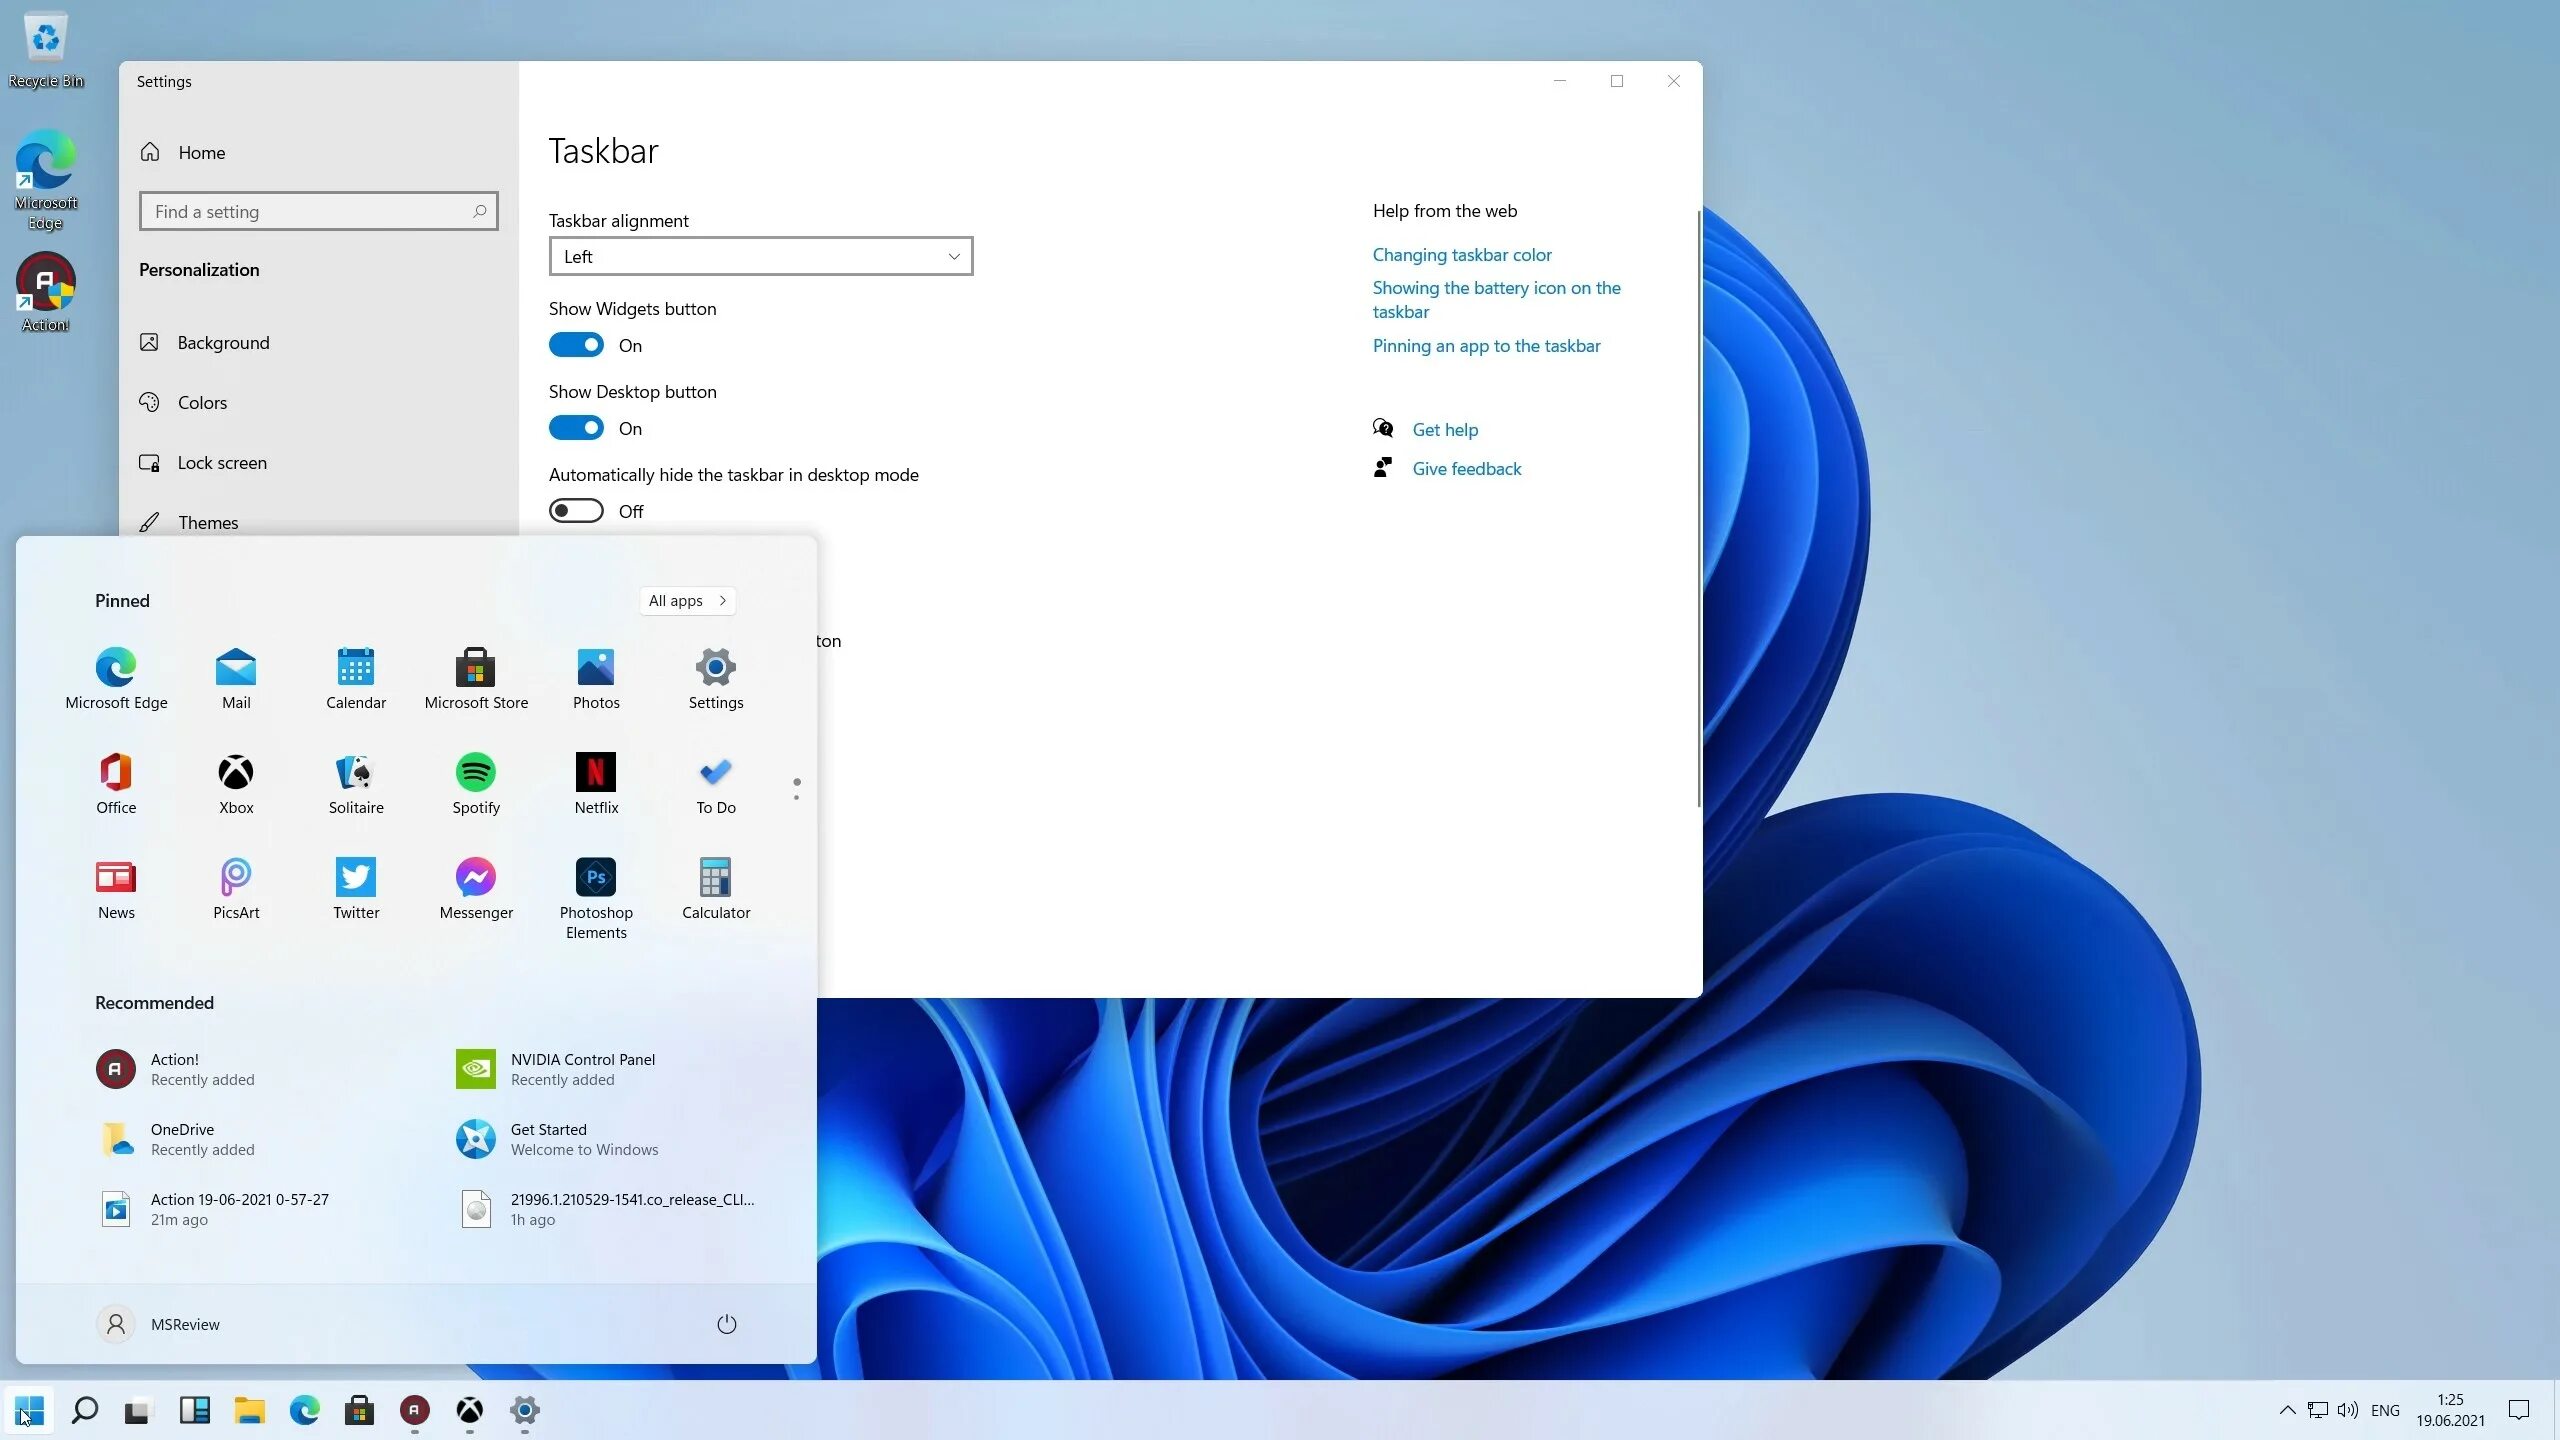Toggle Show Desktop button On/Off

coord(575,427)
